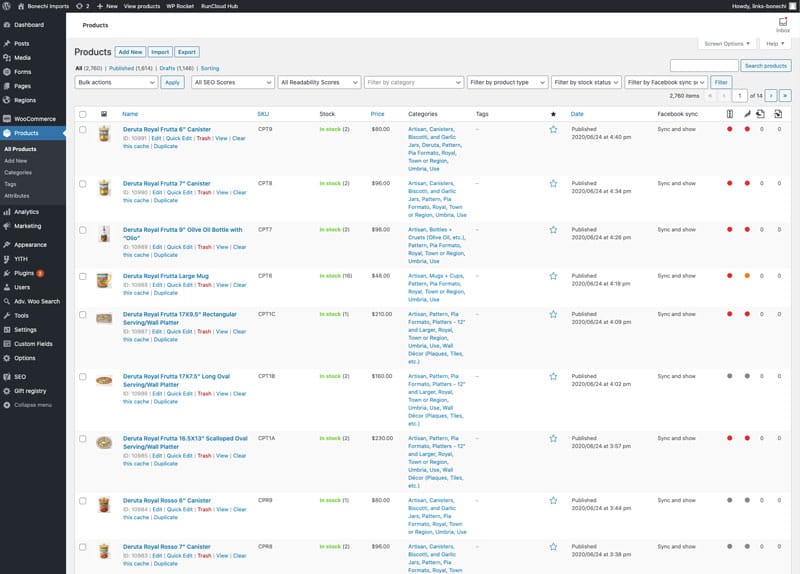Image resolution: width=800 pixels, height=574 pixels.
Task: Tick the checkbox for Deruta Royal Rosso 6" Canister
Action: [83, 500]
